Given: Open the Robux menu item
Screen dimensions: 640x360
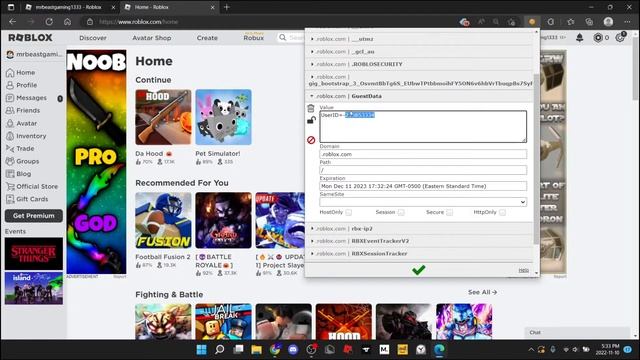Looking at the screenshot, I should pos(253,38).
